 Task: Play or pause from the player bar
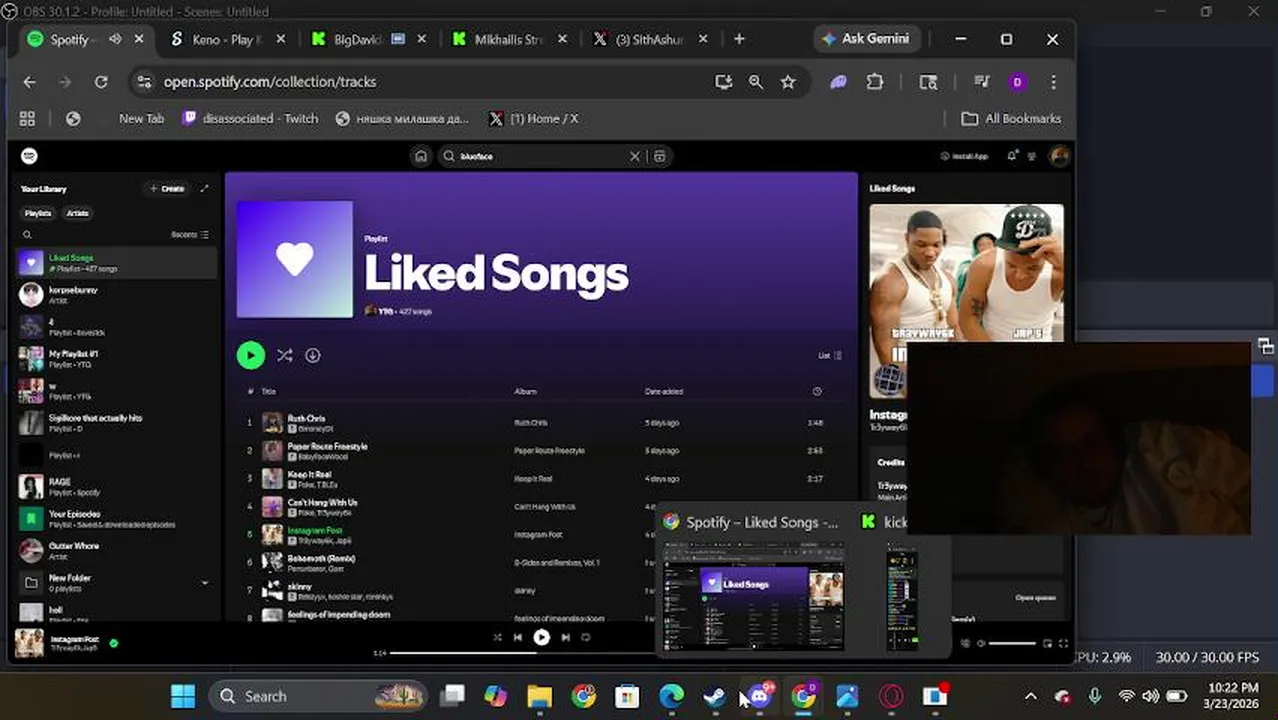pos(541,637)
